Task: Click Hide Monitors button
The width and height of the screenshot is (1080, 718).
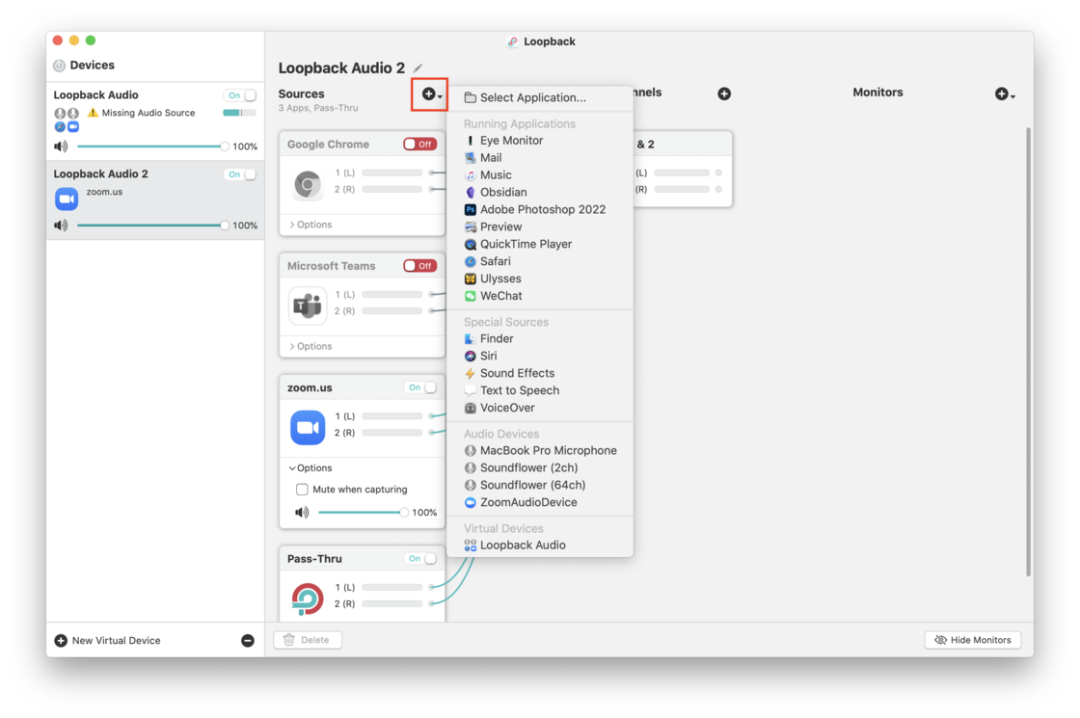Action: pos(972,639)
